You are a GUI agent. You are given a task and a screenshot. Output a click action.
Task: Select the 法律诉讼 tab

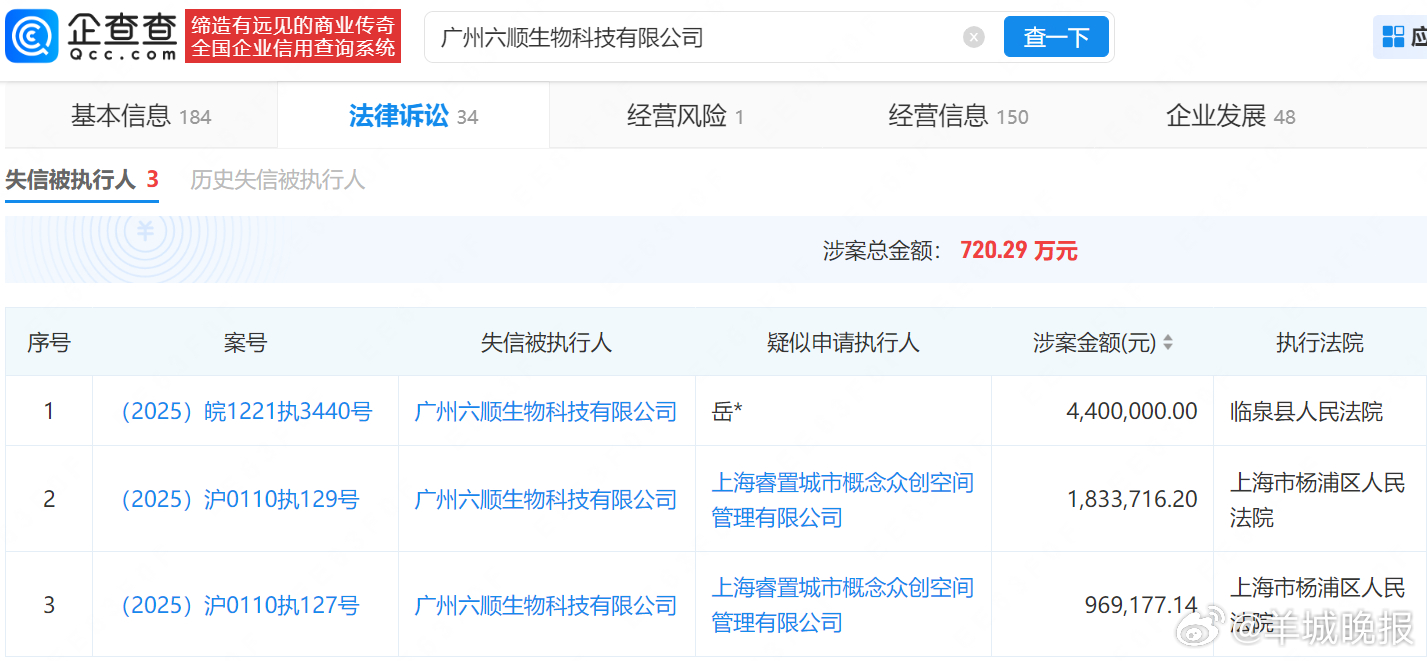pos(412,115)
